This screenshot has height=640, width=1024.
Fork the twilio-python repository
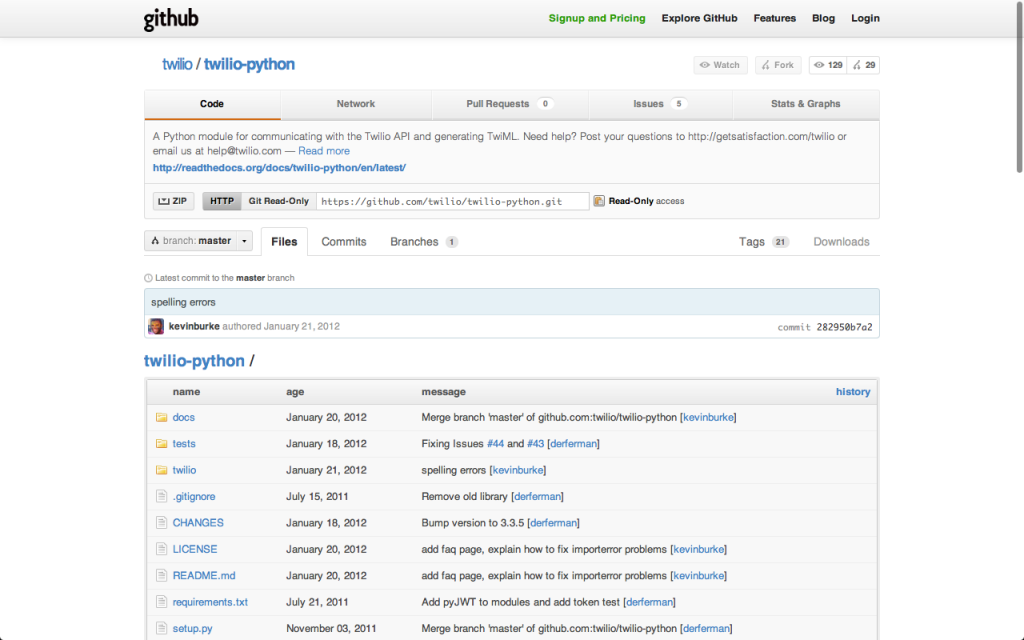click(778, 65)
